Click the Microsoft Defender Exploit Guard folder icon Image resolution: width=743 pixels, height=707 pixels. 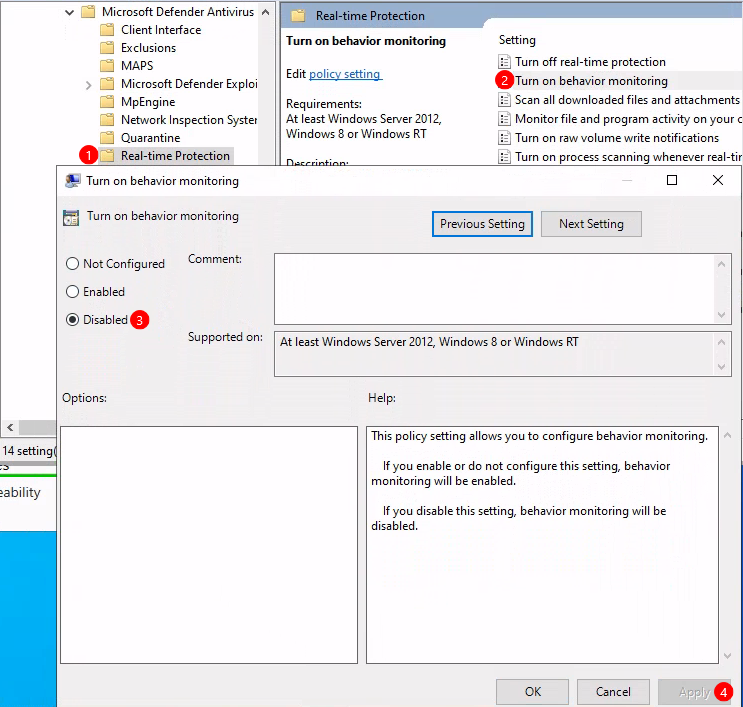click(x=107, y=83)
